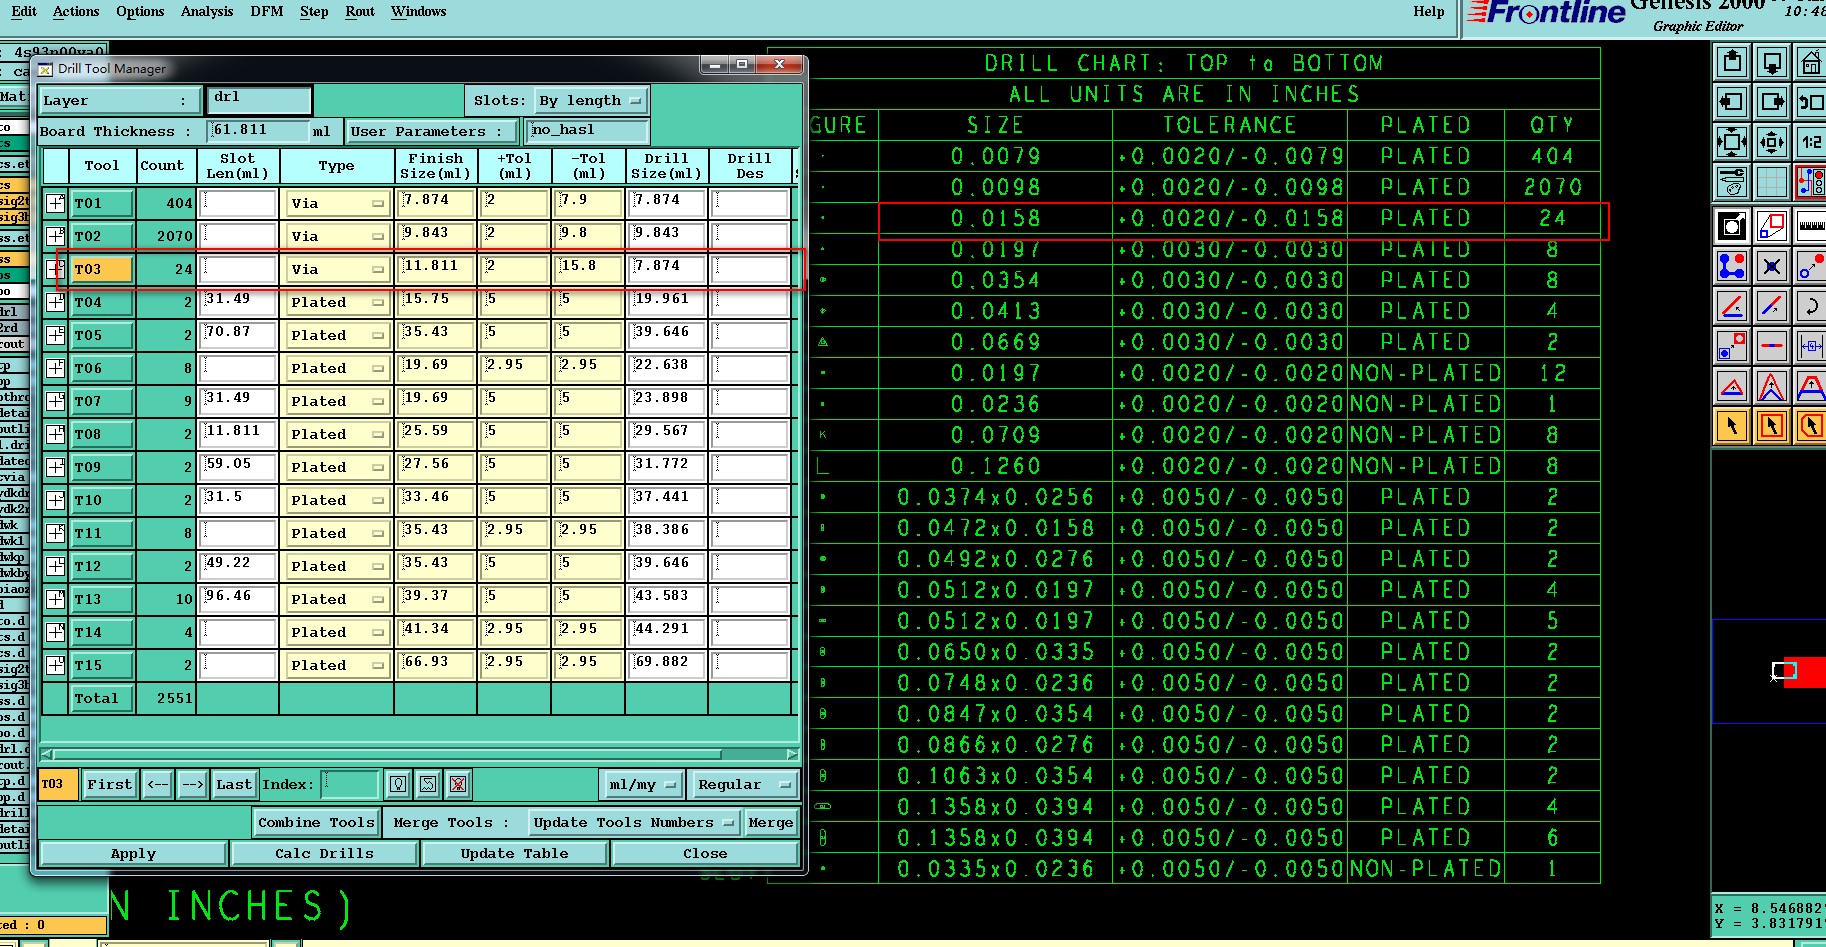The image size is (1826, 947).
Task: Click the pan right arrow icon
Action: click(1771, 102)
